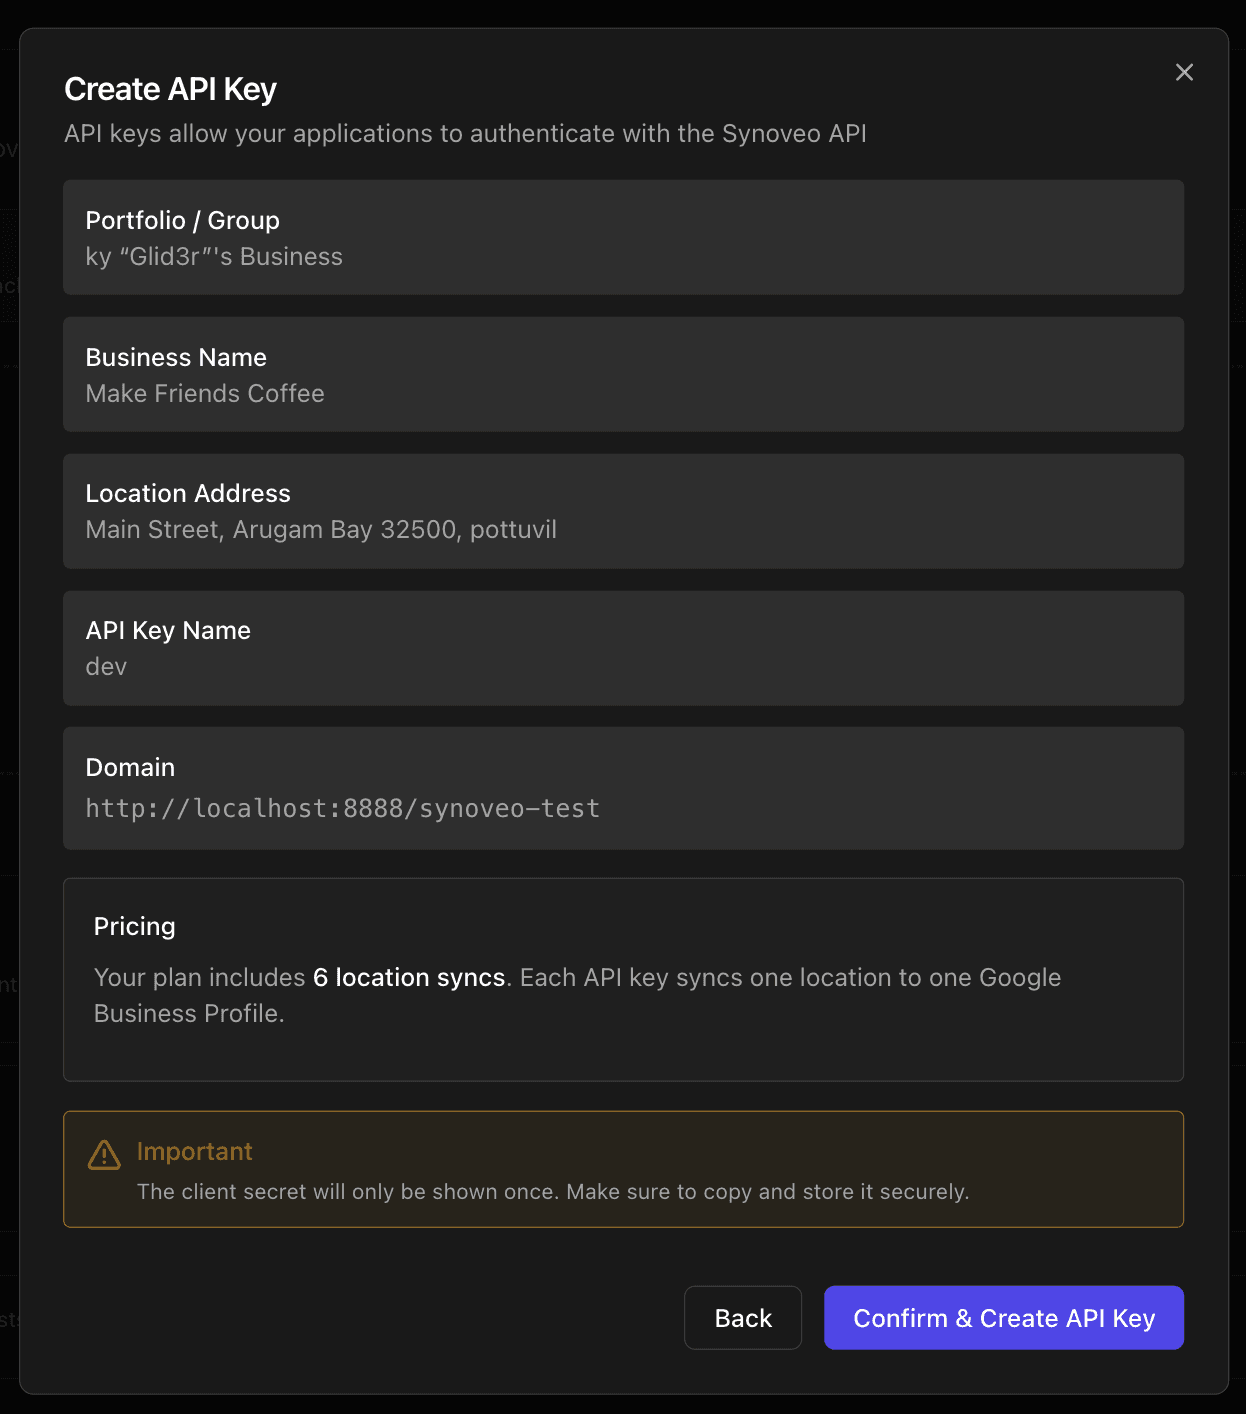Click the close X icon
This screenshot has width=1246, height=1414.
[x=1184, y=72]
